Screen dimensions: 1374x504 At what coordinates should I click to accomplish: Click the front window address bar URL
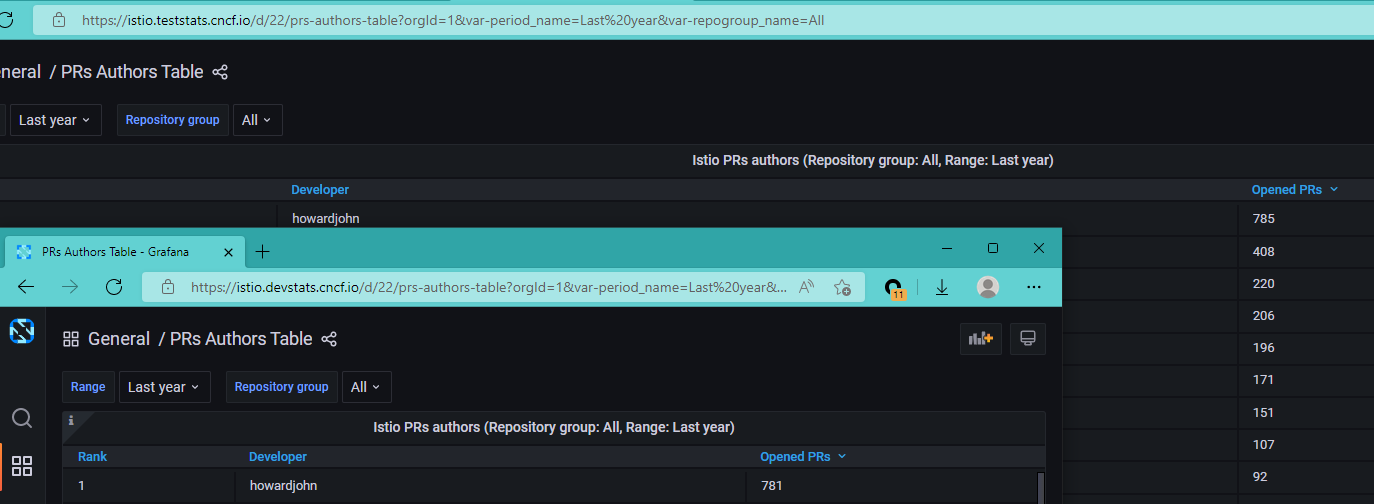coord(489,287)
